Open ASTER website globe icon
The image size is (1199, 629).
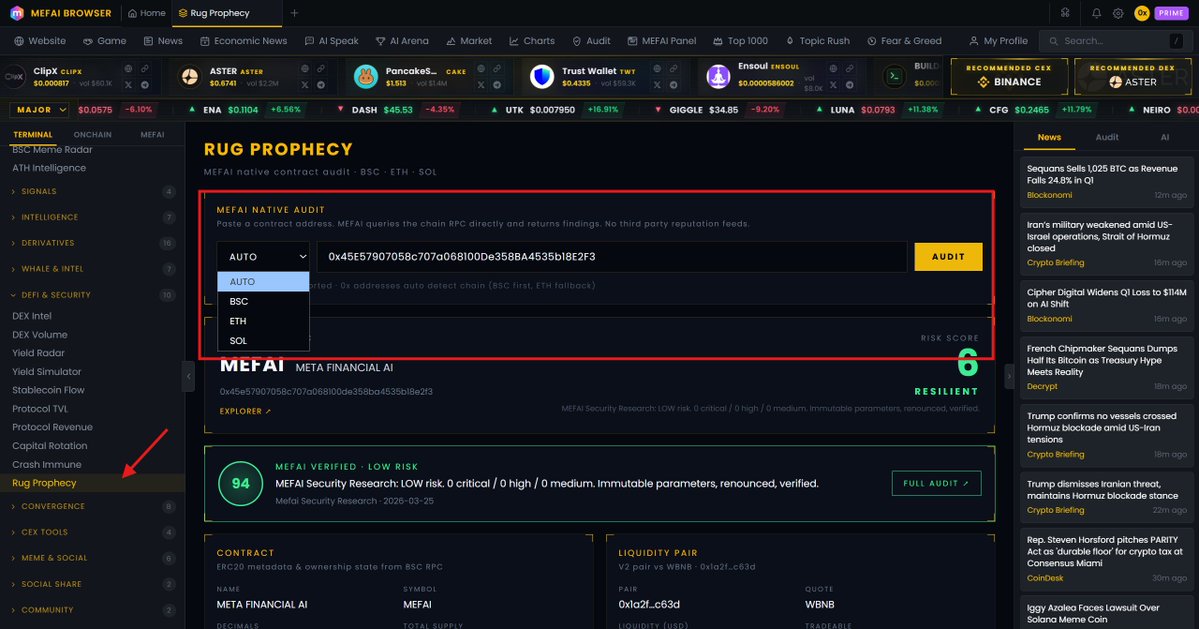pyautogui.click(x=304, y=69)
